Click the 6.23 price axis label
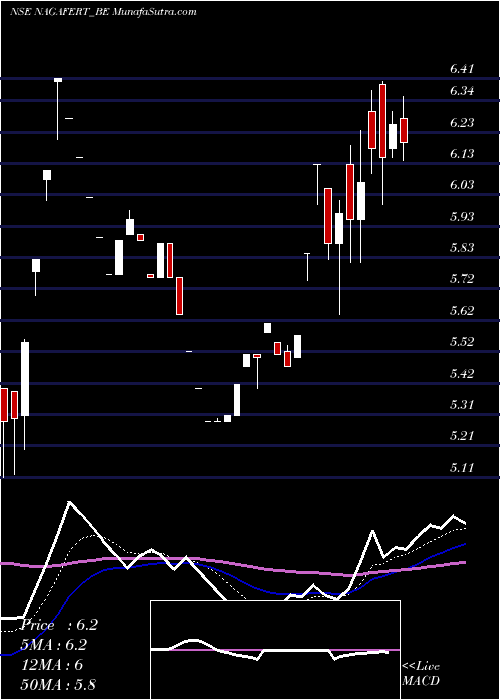 point(462,123)
